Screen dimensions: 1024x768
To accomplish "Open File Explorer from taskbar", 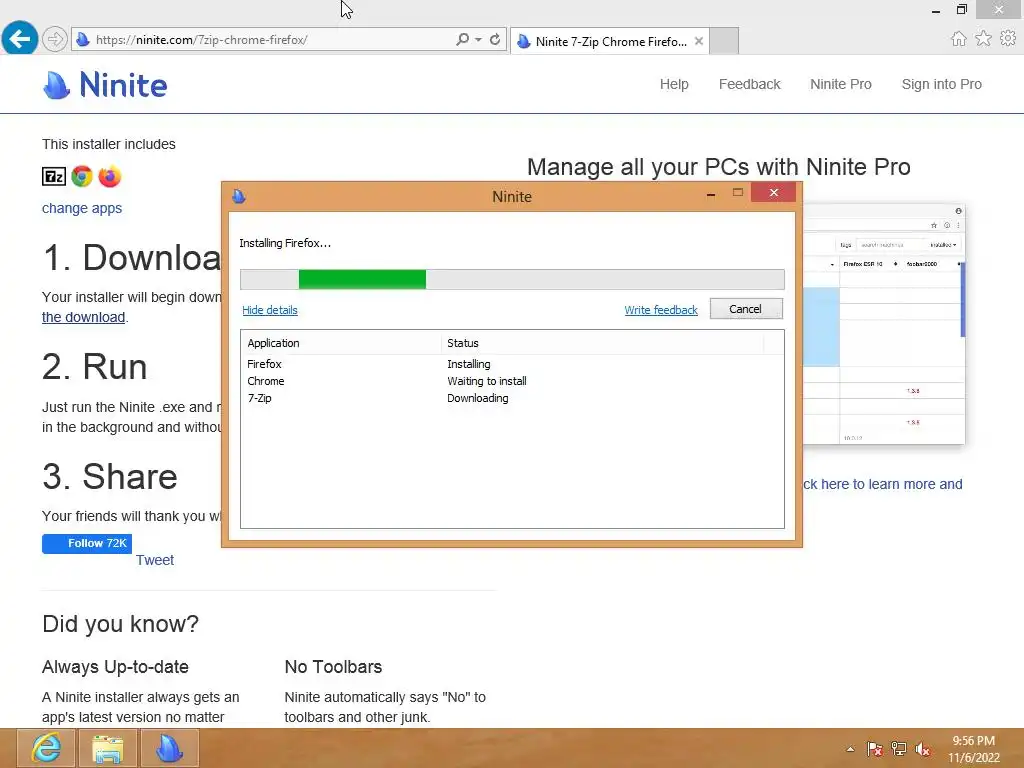I will click(x=108, y=748).
